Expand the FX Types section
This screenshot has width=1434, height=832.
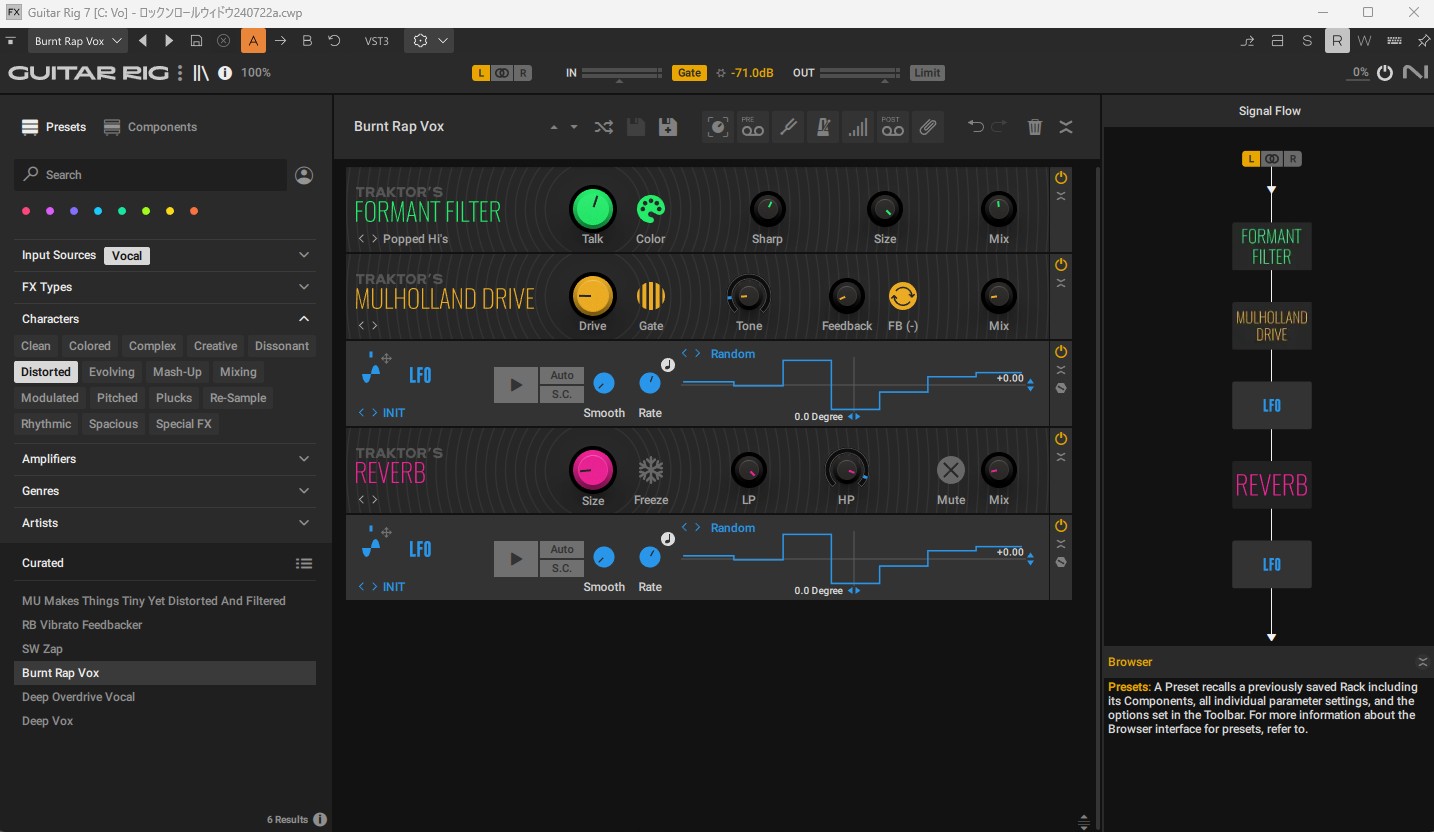[304, 287]
